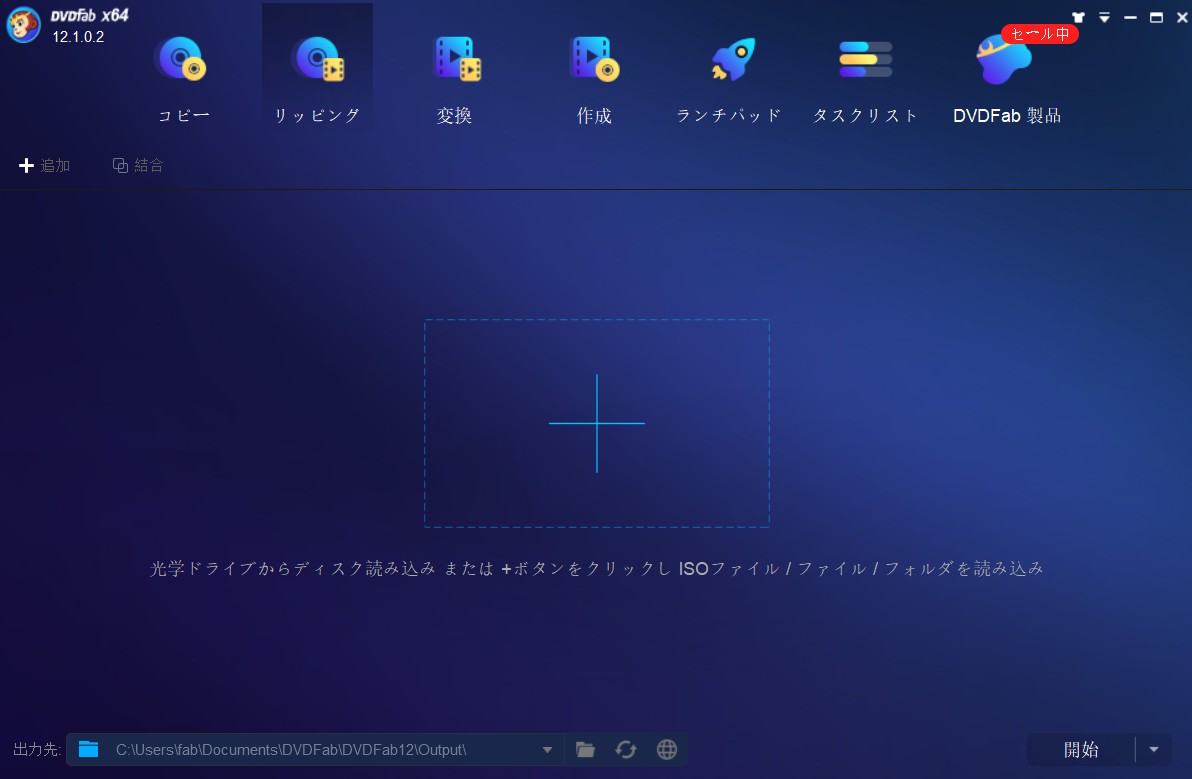Open the title bar dropdown menu arrow

[1105, 17]
